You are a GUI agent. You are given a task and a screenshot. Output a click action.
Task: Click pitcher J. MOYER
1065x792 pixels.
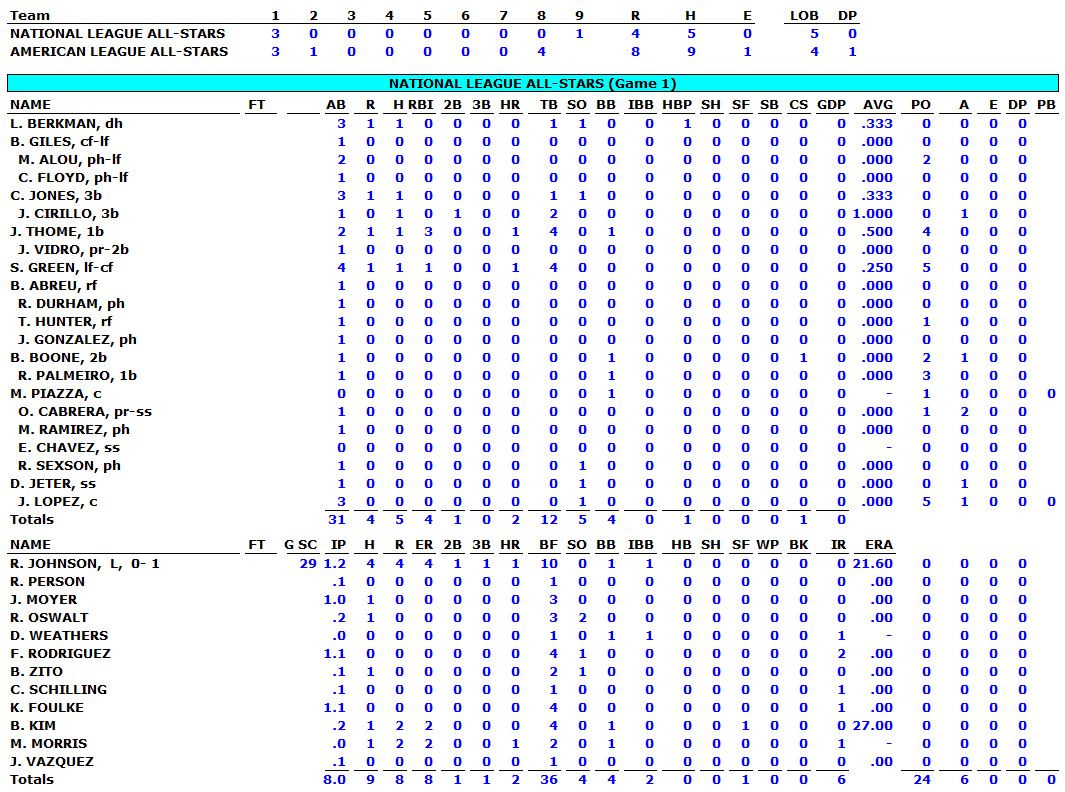(43, 600)
